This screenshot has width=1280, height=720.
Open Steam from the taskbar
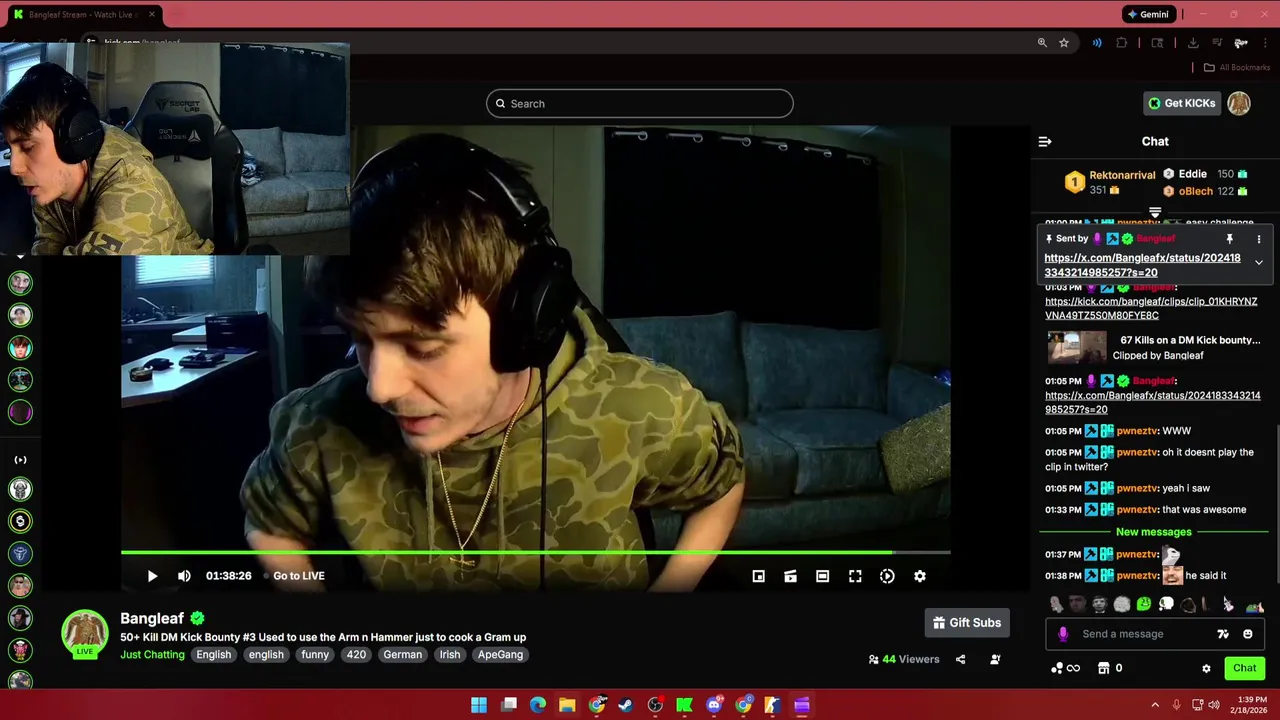point(625,705)
